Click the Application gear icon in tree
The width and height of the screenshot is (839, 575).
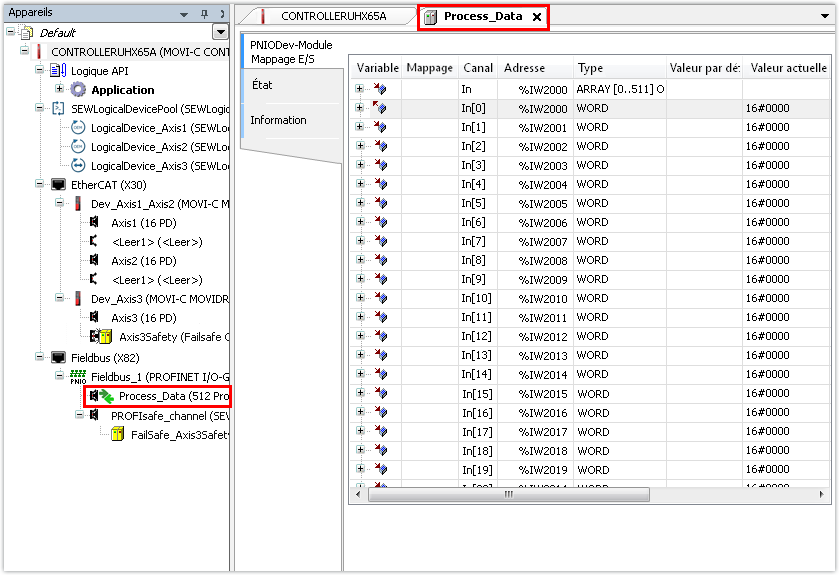[x=78, y=90]
